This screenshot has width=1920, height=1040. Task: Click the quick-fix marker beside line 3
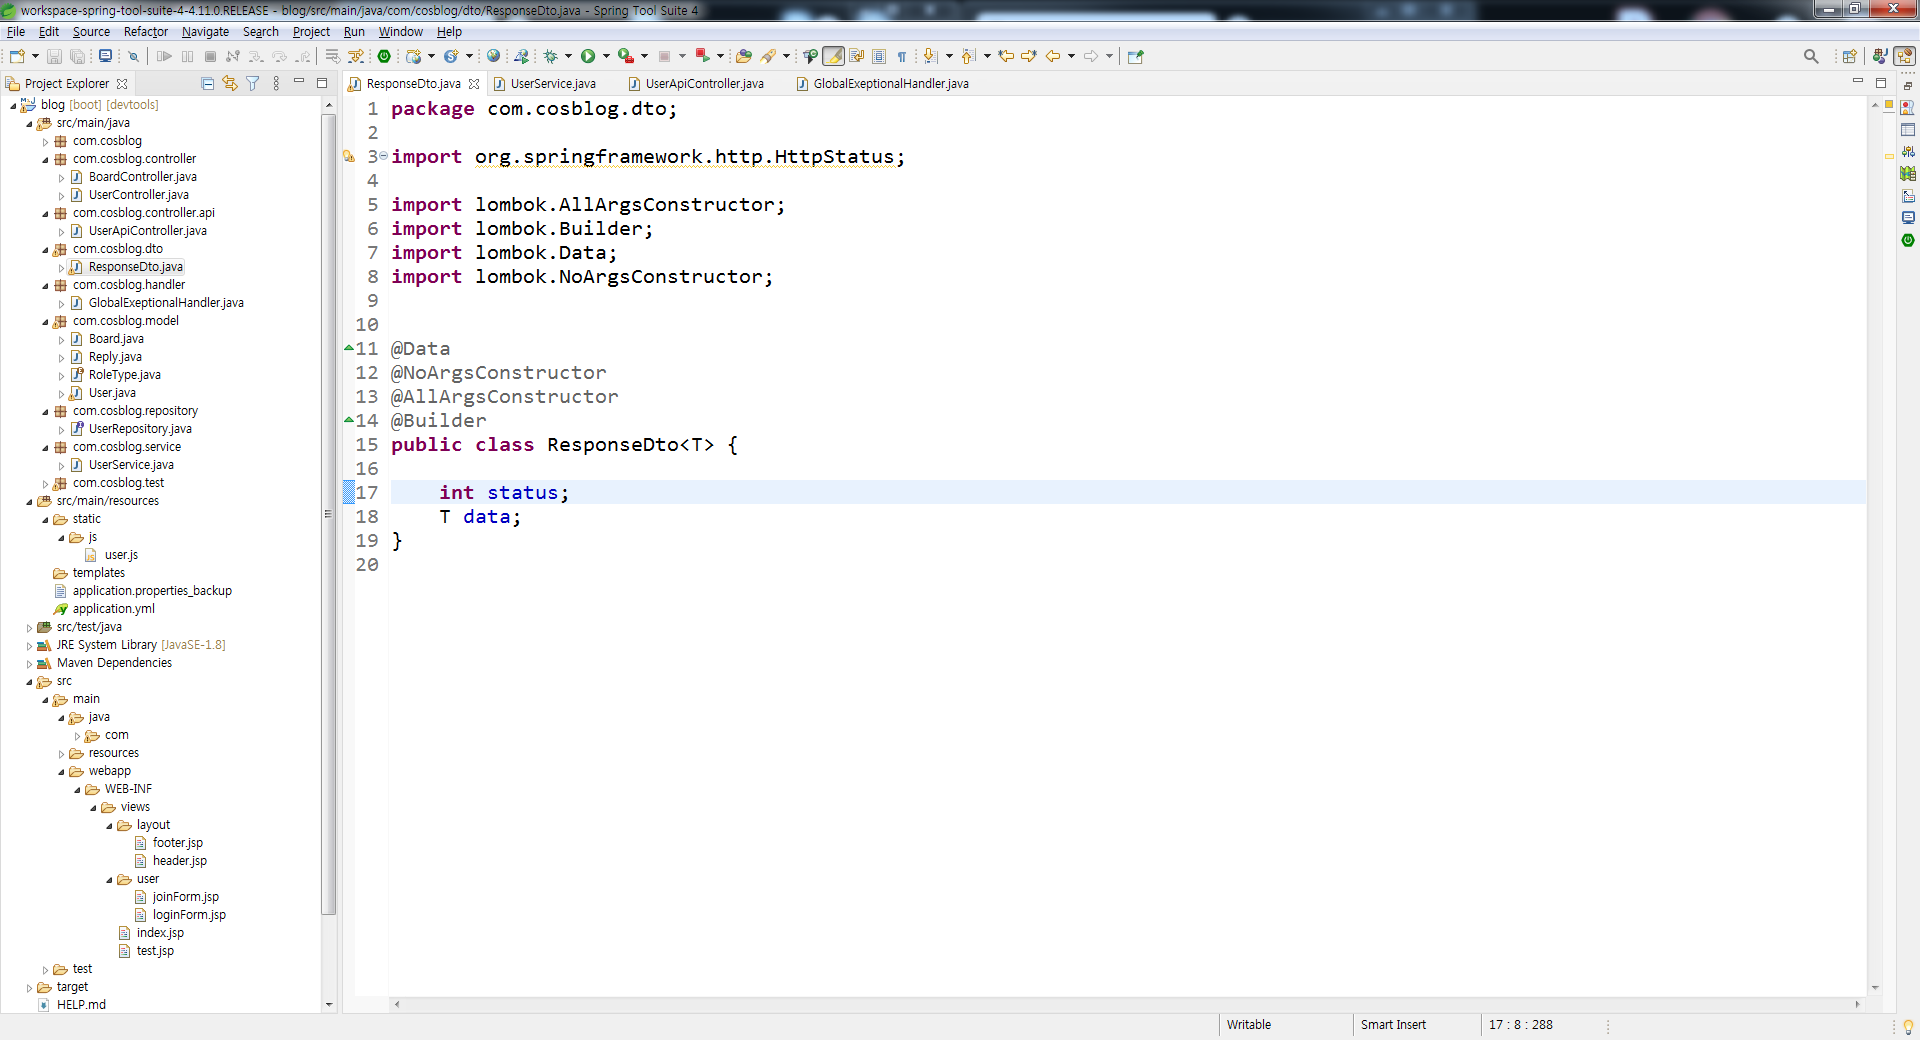click(349, 156)
